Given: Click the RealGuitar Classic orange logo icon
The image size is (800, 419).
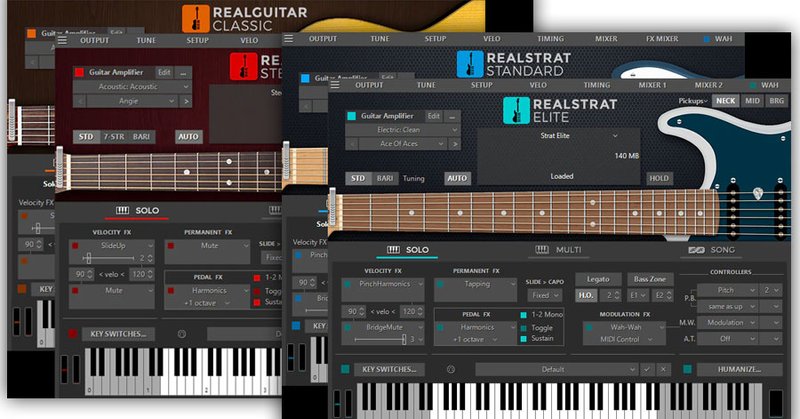Looking at the screenshot, I should 195,19.
